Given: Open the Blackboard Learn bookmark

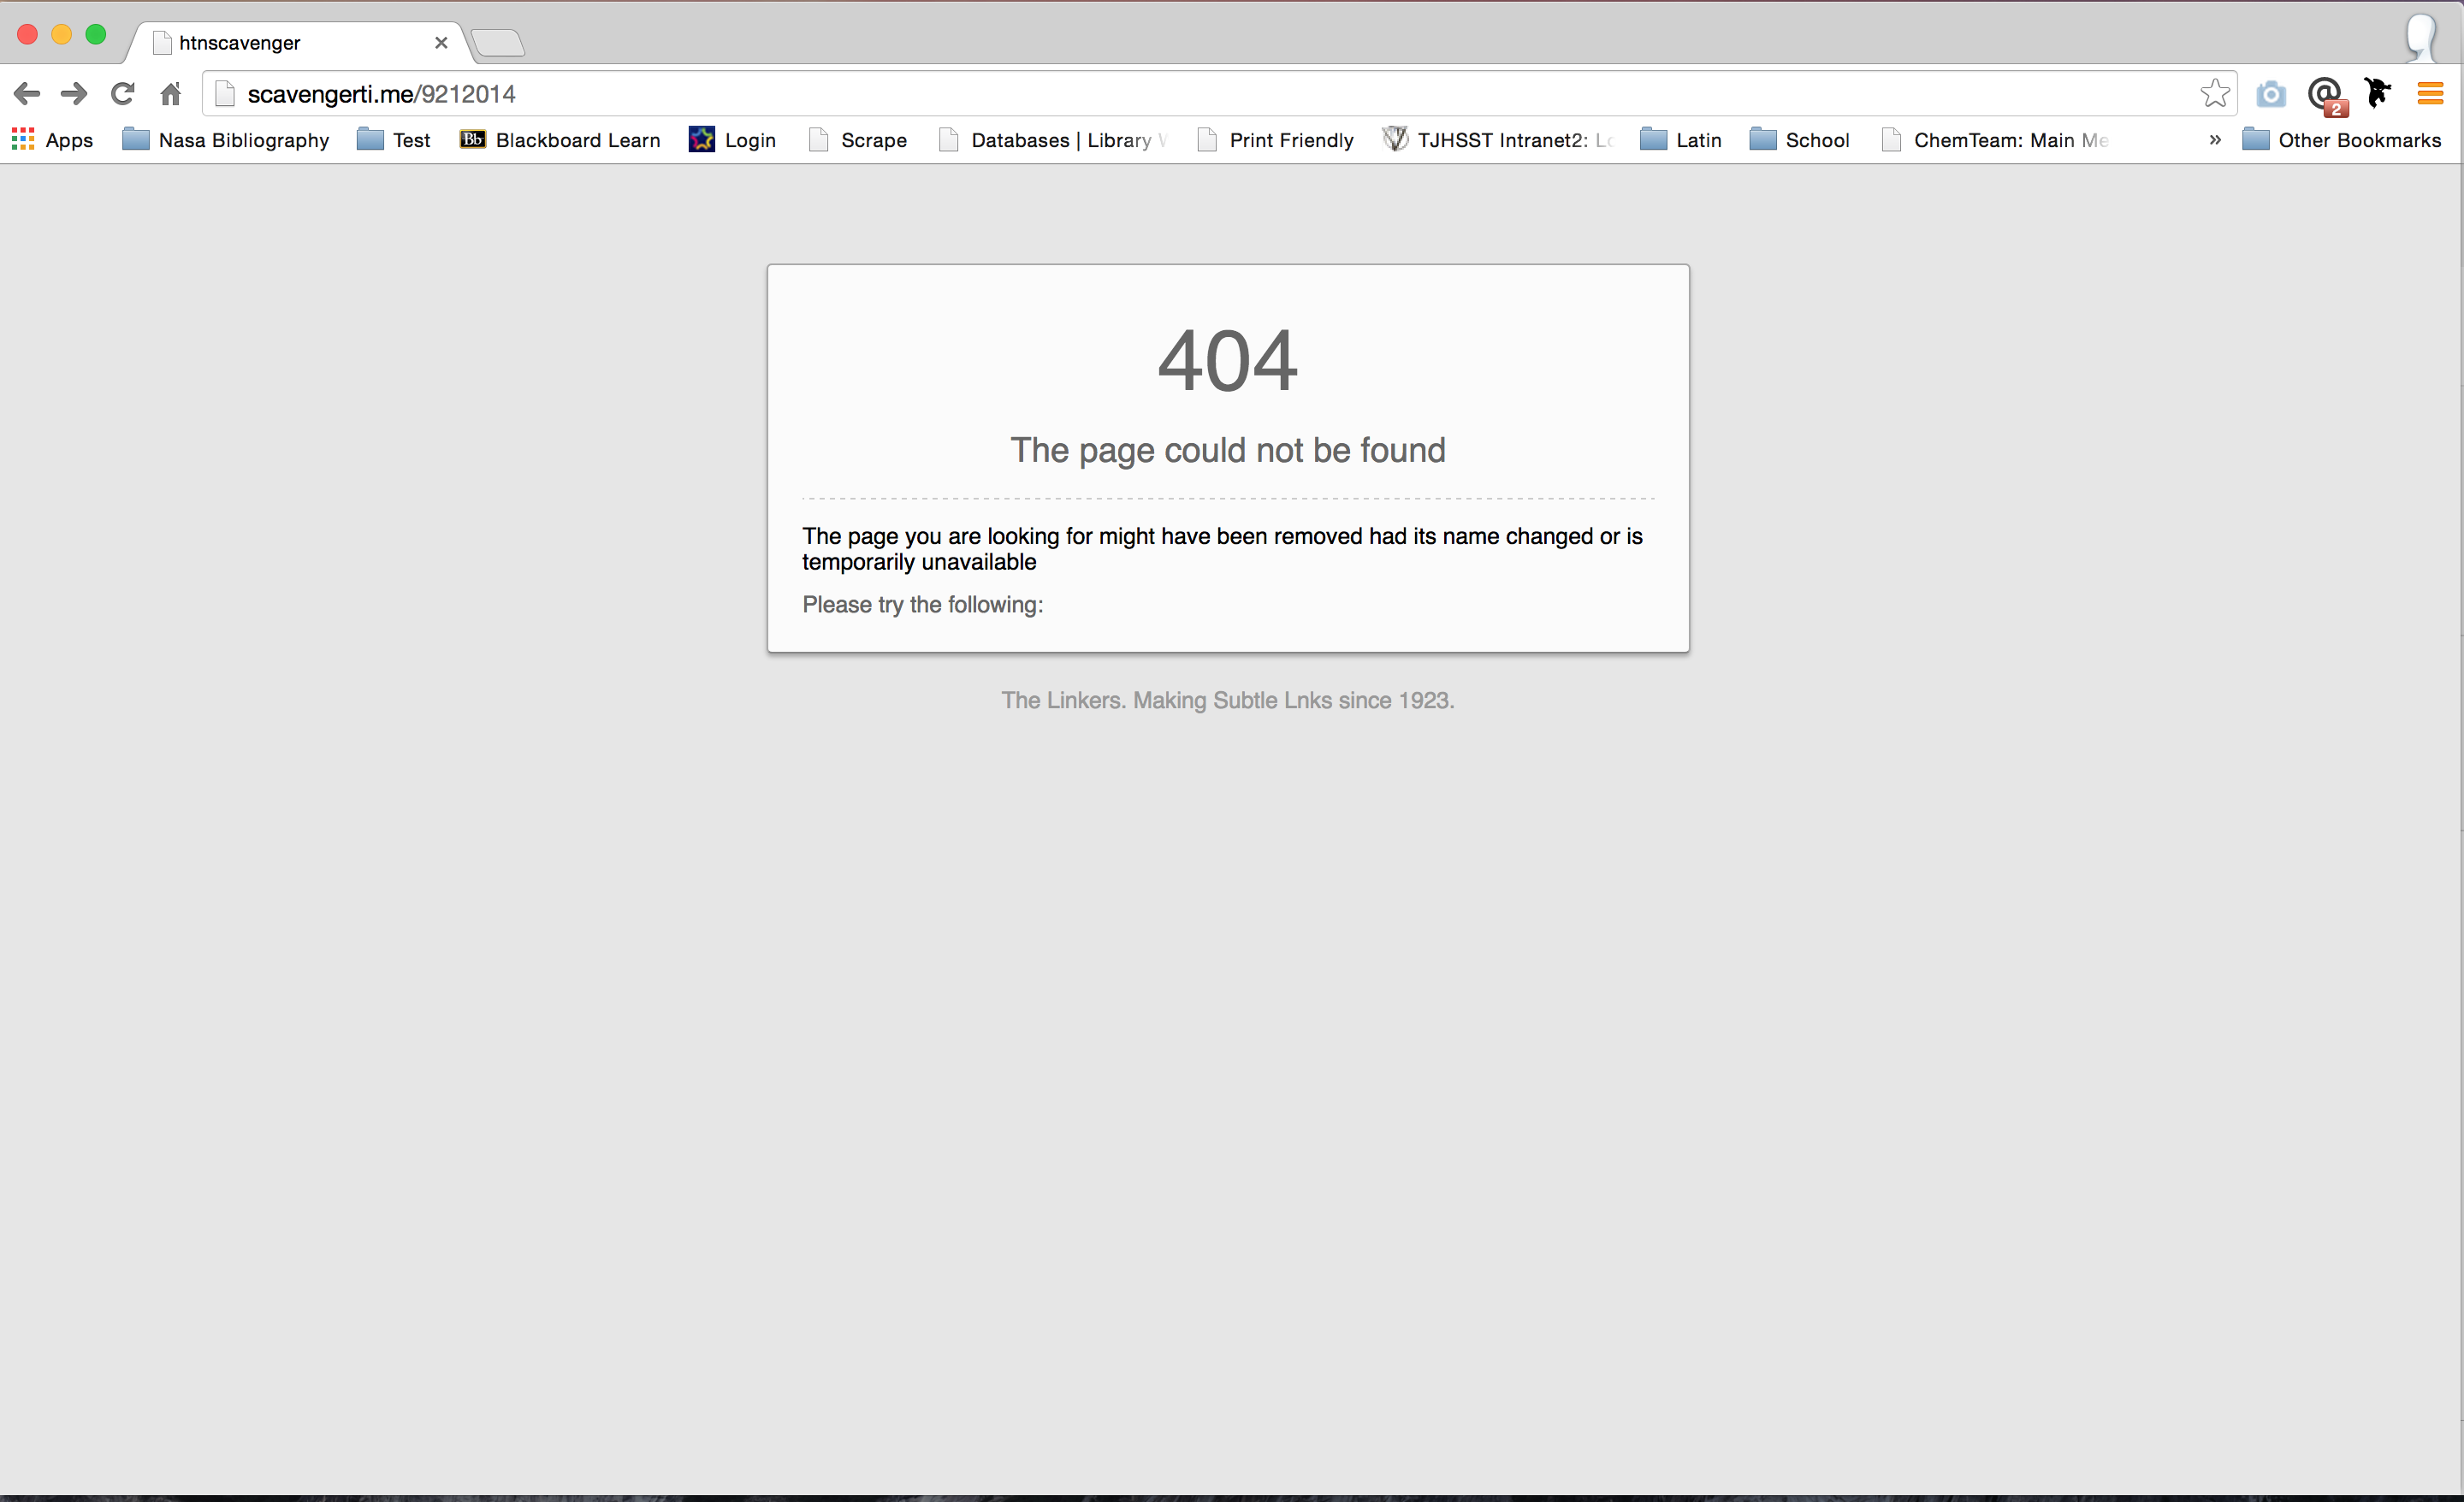Looking at the screenshot, I should pyautogui.click(x=561, y=140).
